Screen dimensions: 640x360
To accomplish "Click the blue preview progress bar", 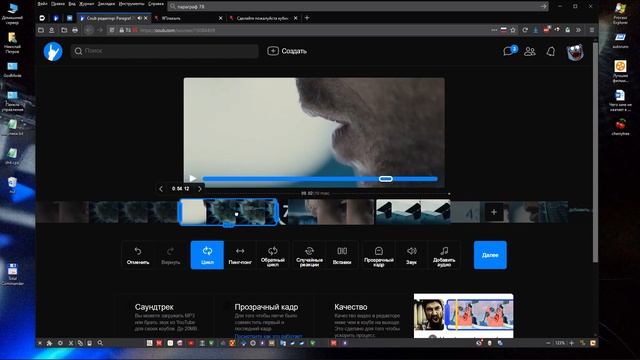I will pos(320,179).
